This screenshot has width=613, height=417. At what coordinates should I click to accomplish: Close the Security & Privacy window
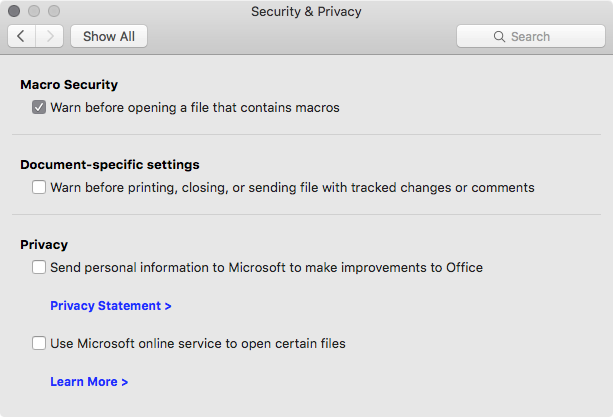(x=14, y=11)
